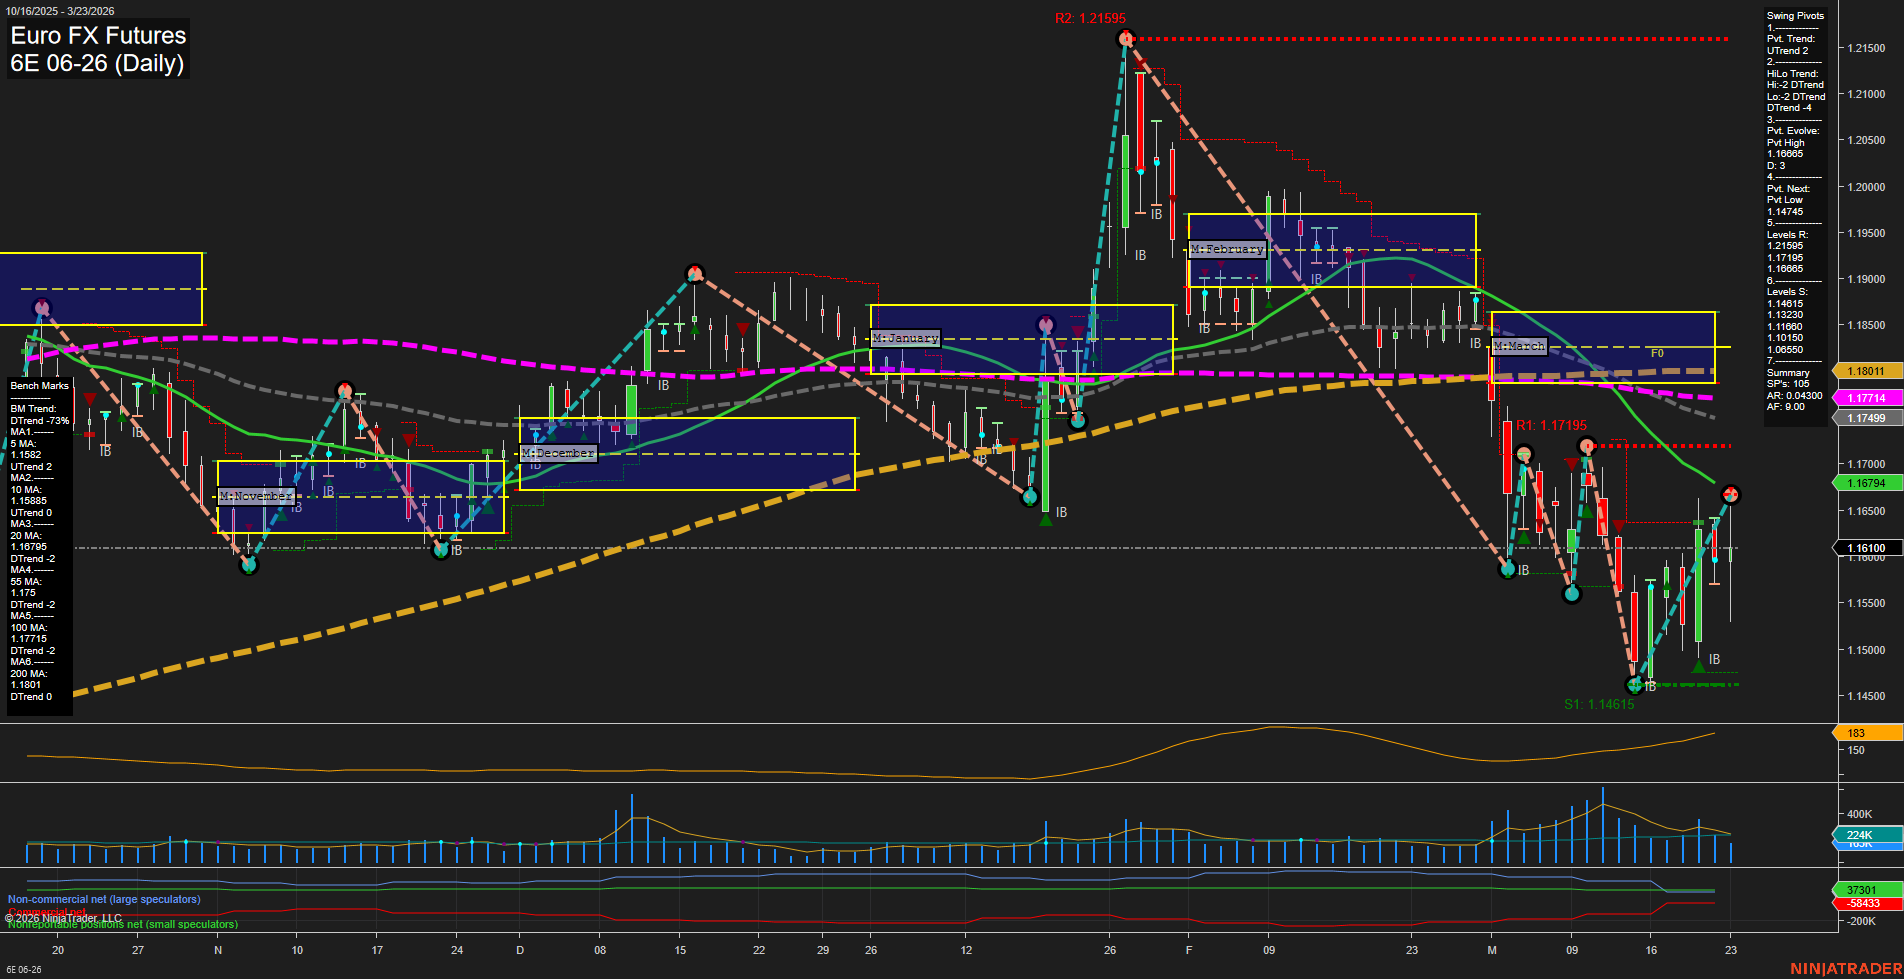This screenshot has height=979, width=1904.
Task: Collapse the Swing Pivots panel
Action: 1795,15
